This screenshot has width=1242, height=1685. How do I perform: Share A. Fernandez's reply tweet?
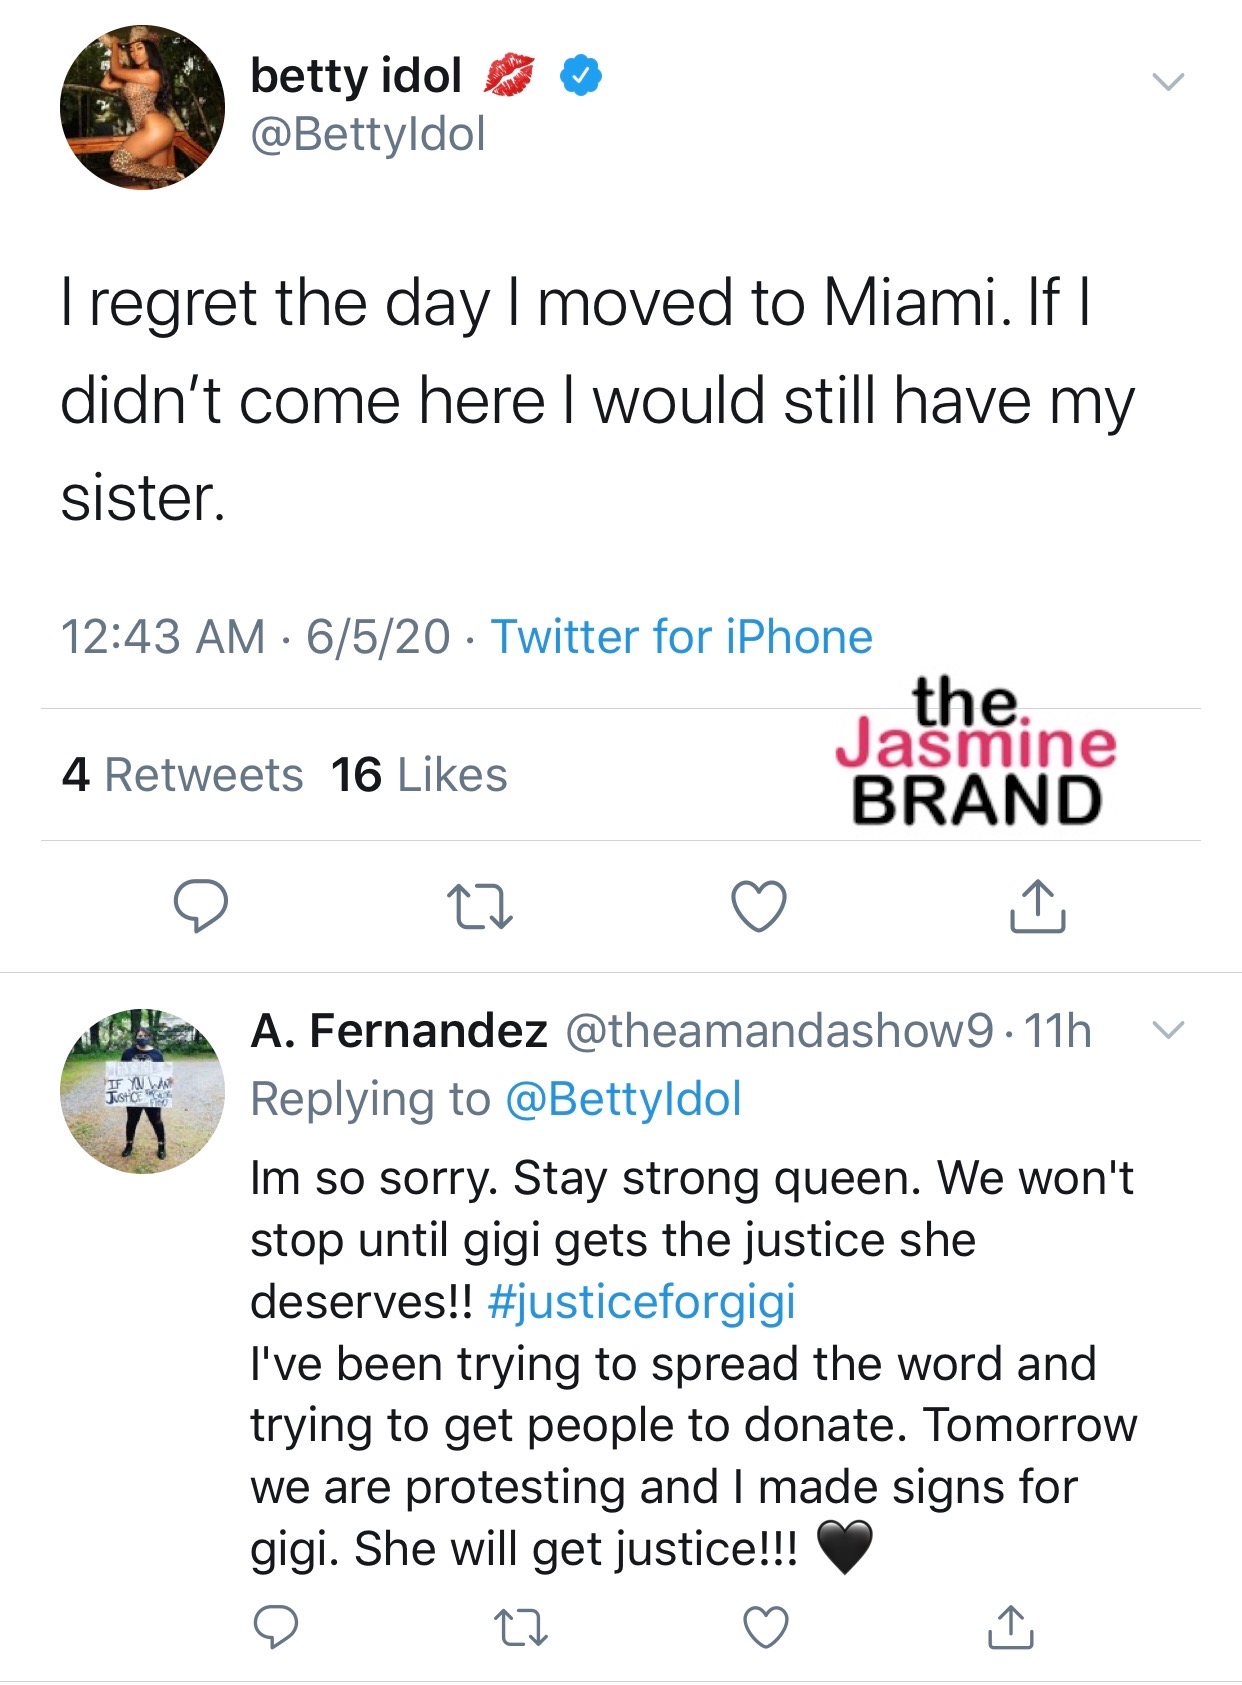coord(1010,1627)
